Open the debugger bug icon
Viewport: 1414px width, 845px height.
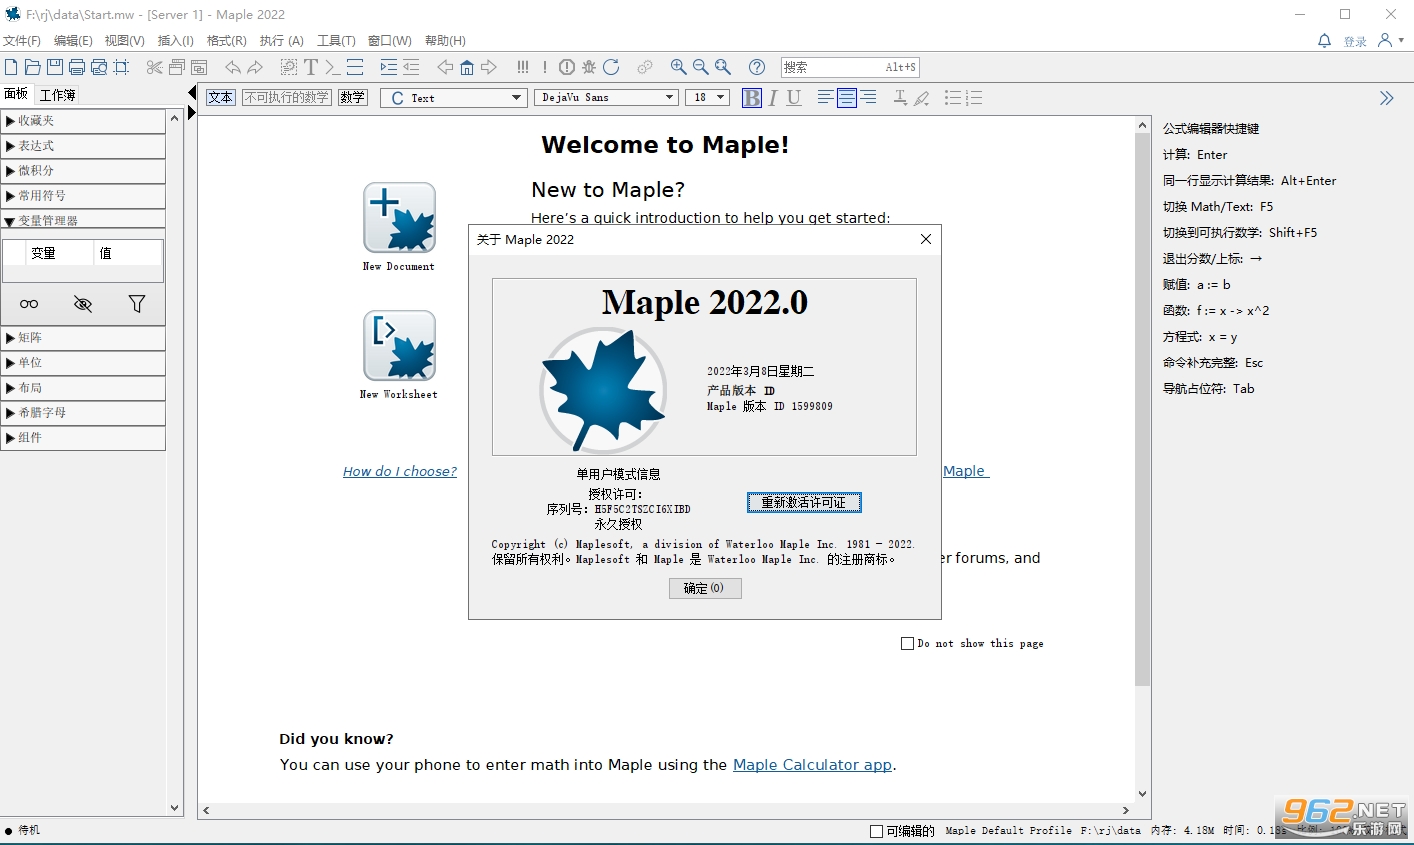click(x=589, y=67)
